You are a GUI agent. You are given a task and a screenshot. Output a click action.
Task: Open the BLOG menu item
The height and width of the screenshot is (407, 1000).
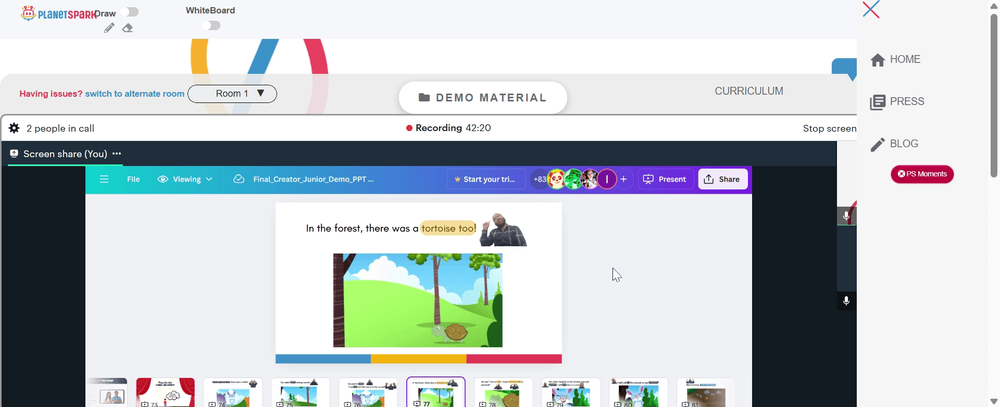[904, 144]
